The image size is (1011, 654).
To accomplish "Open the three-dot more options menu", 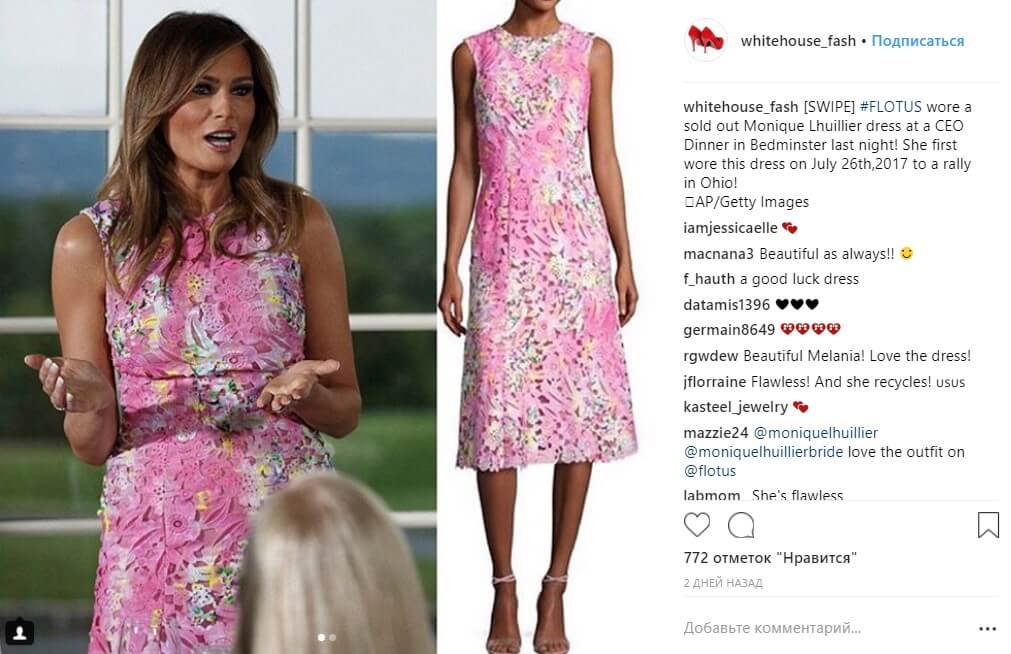I will tap(987, 629).
